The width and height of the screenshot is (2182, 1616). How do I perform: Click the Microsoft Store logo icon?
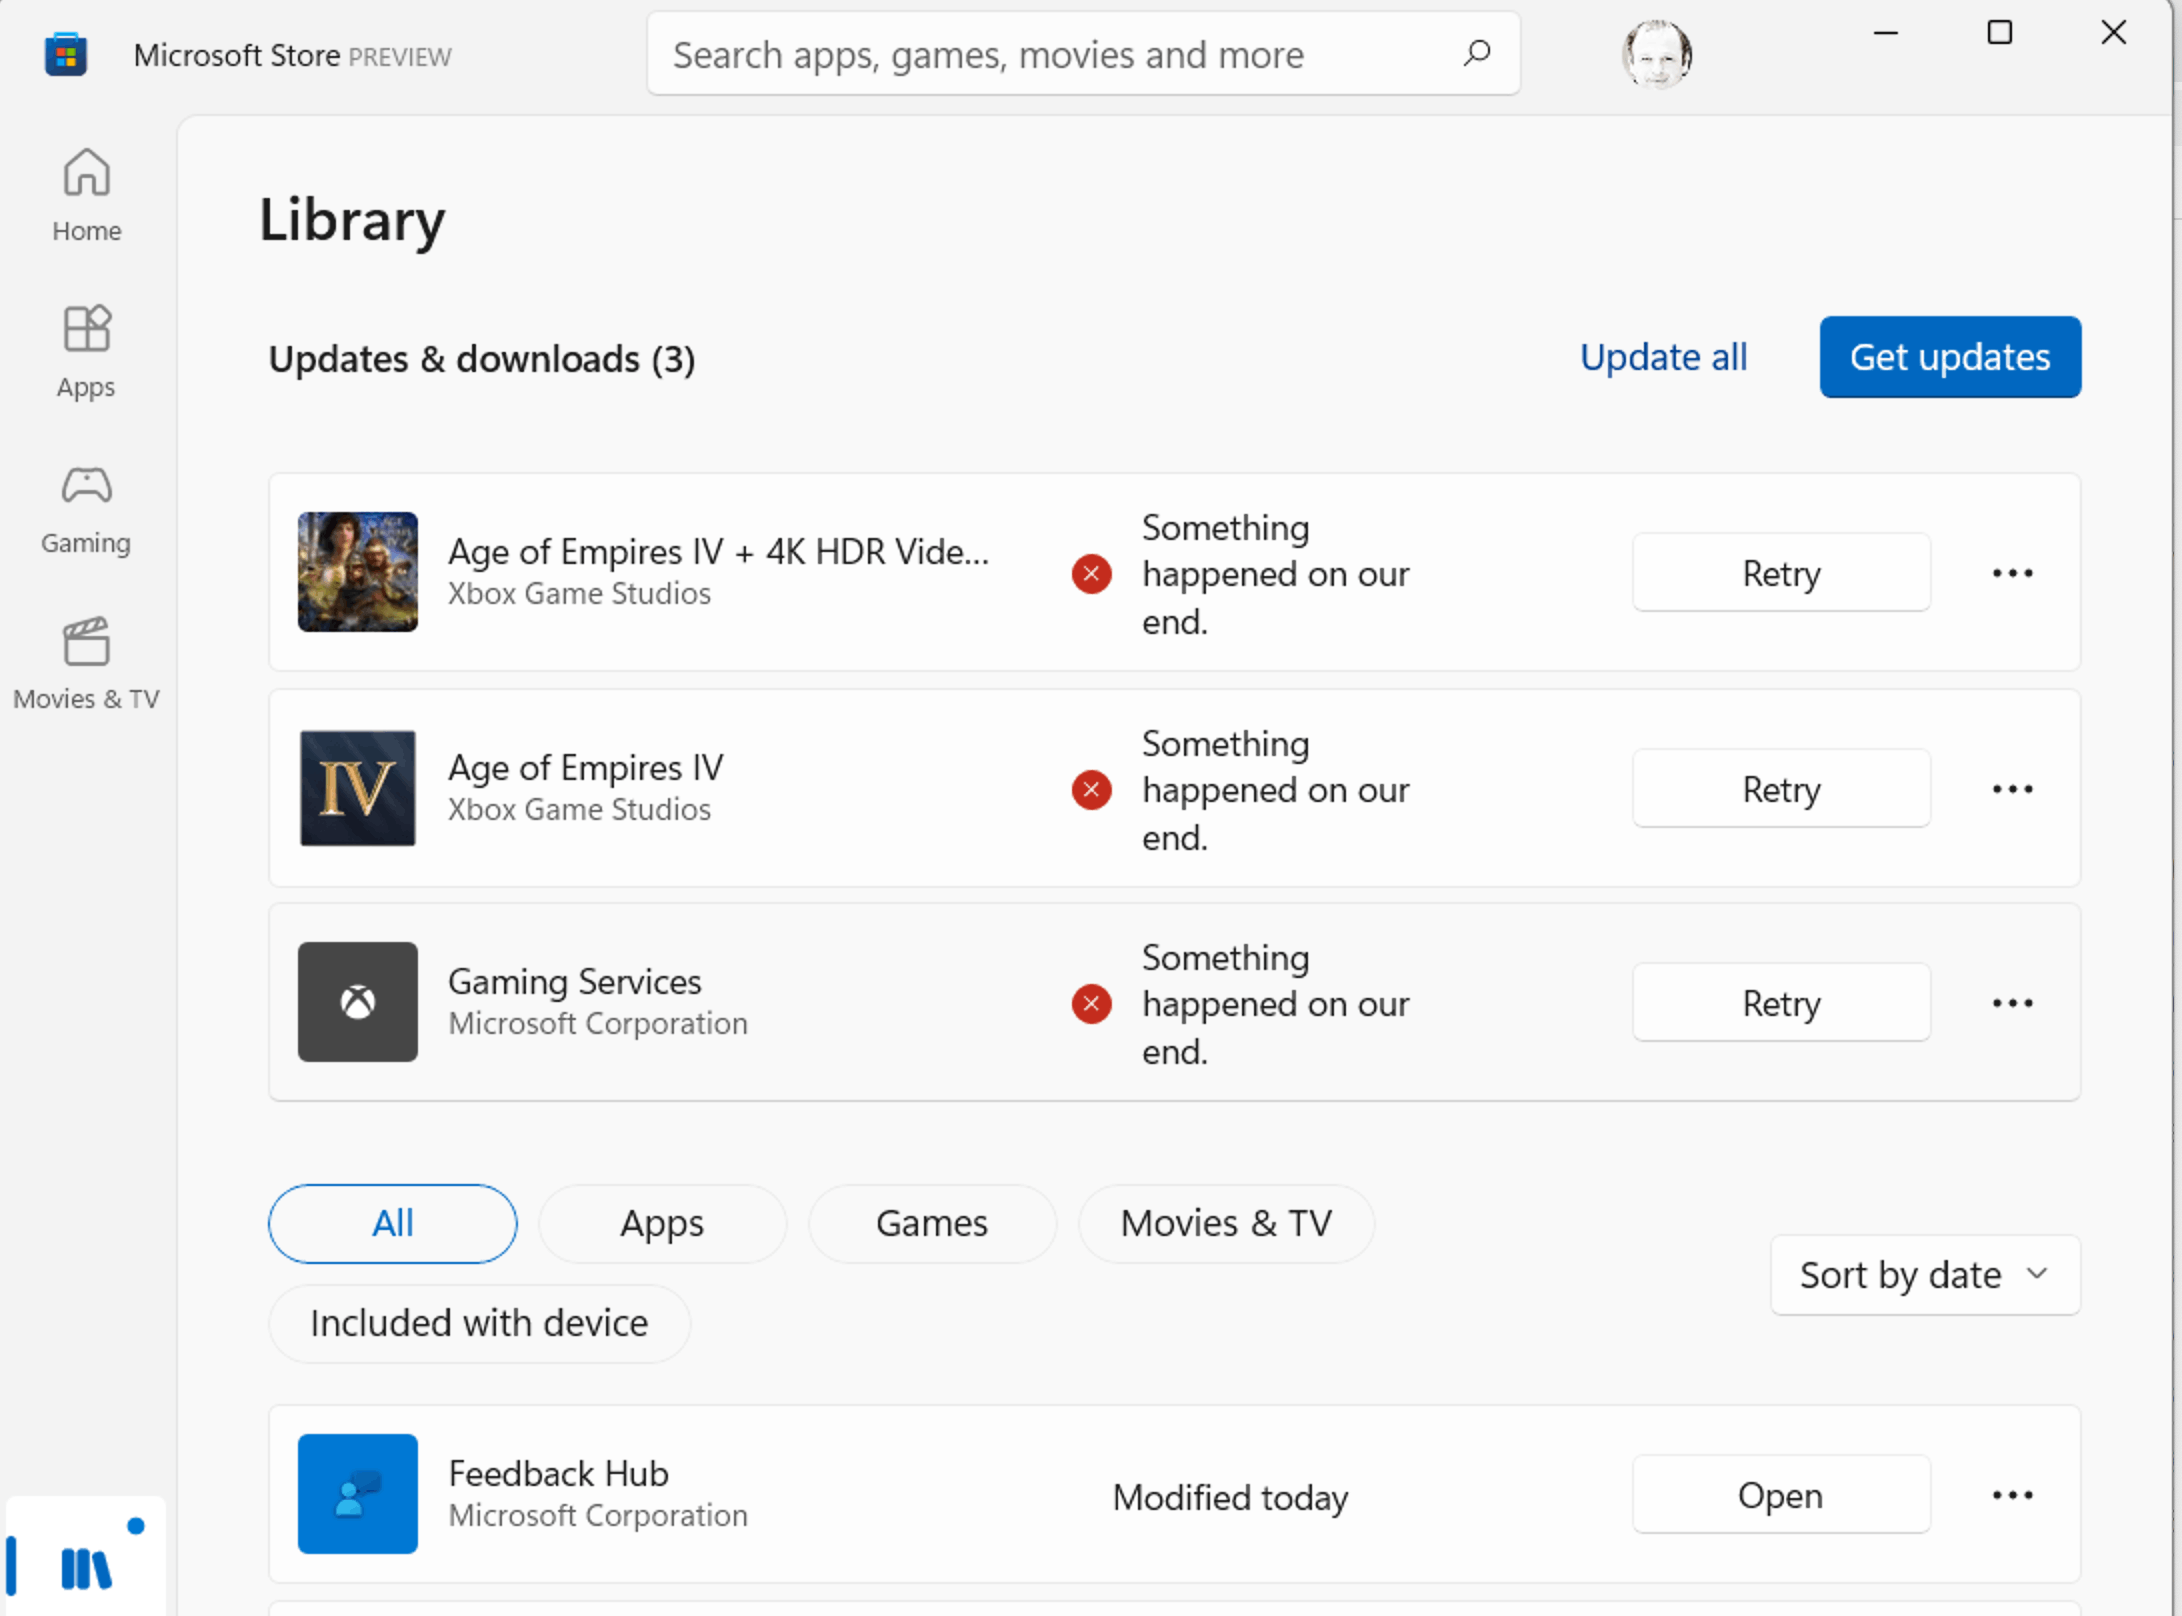[66, 55]
